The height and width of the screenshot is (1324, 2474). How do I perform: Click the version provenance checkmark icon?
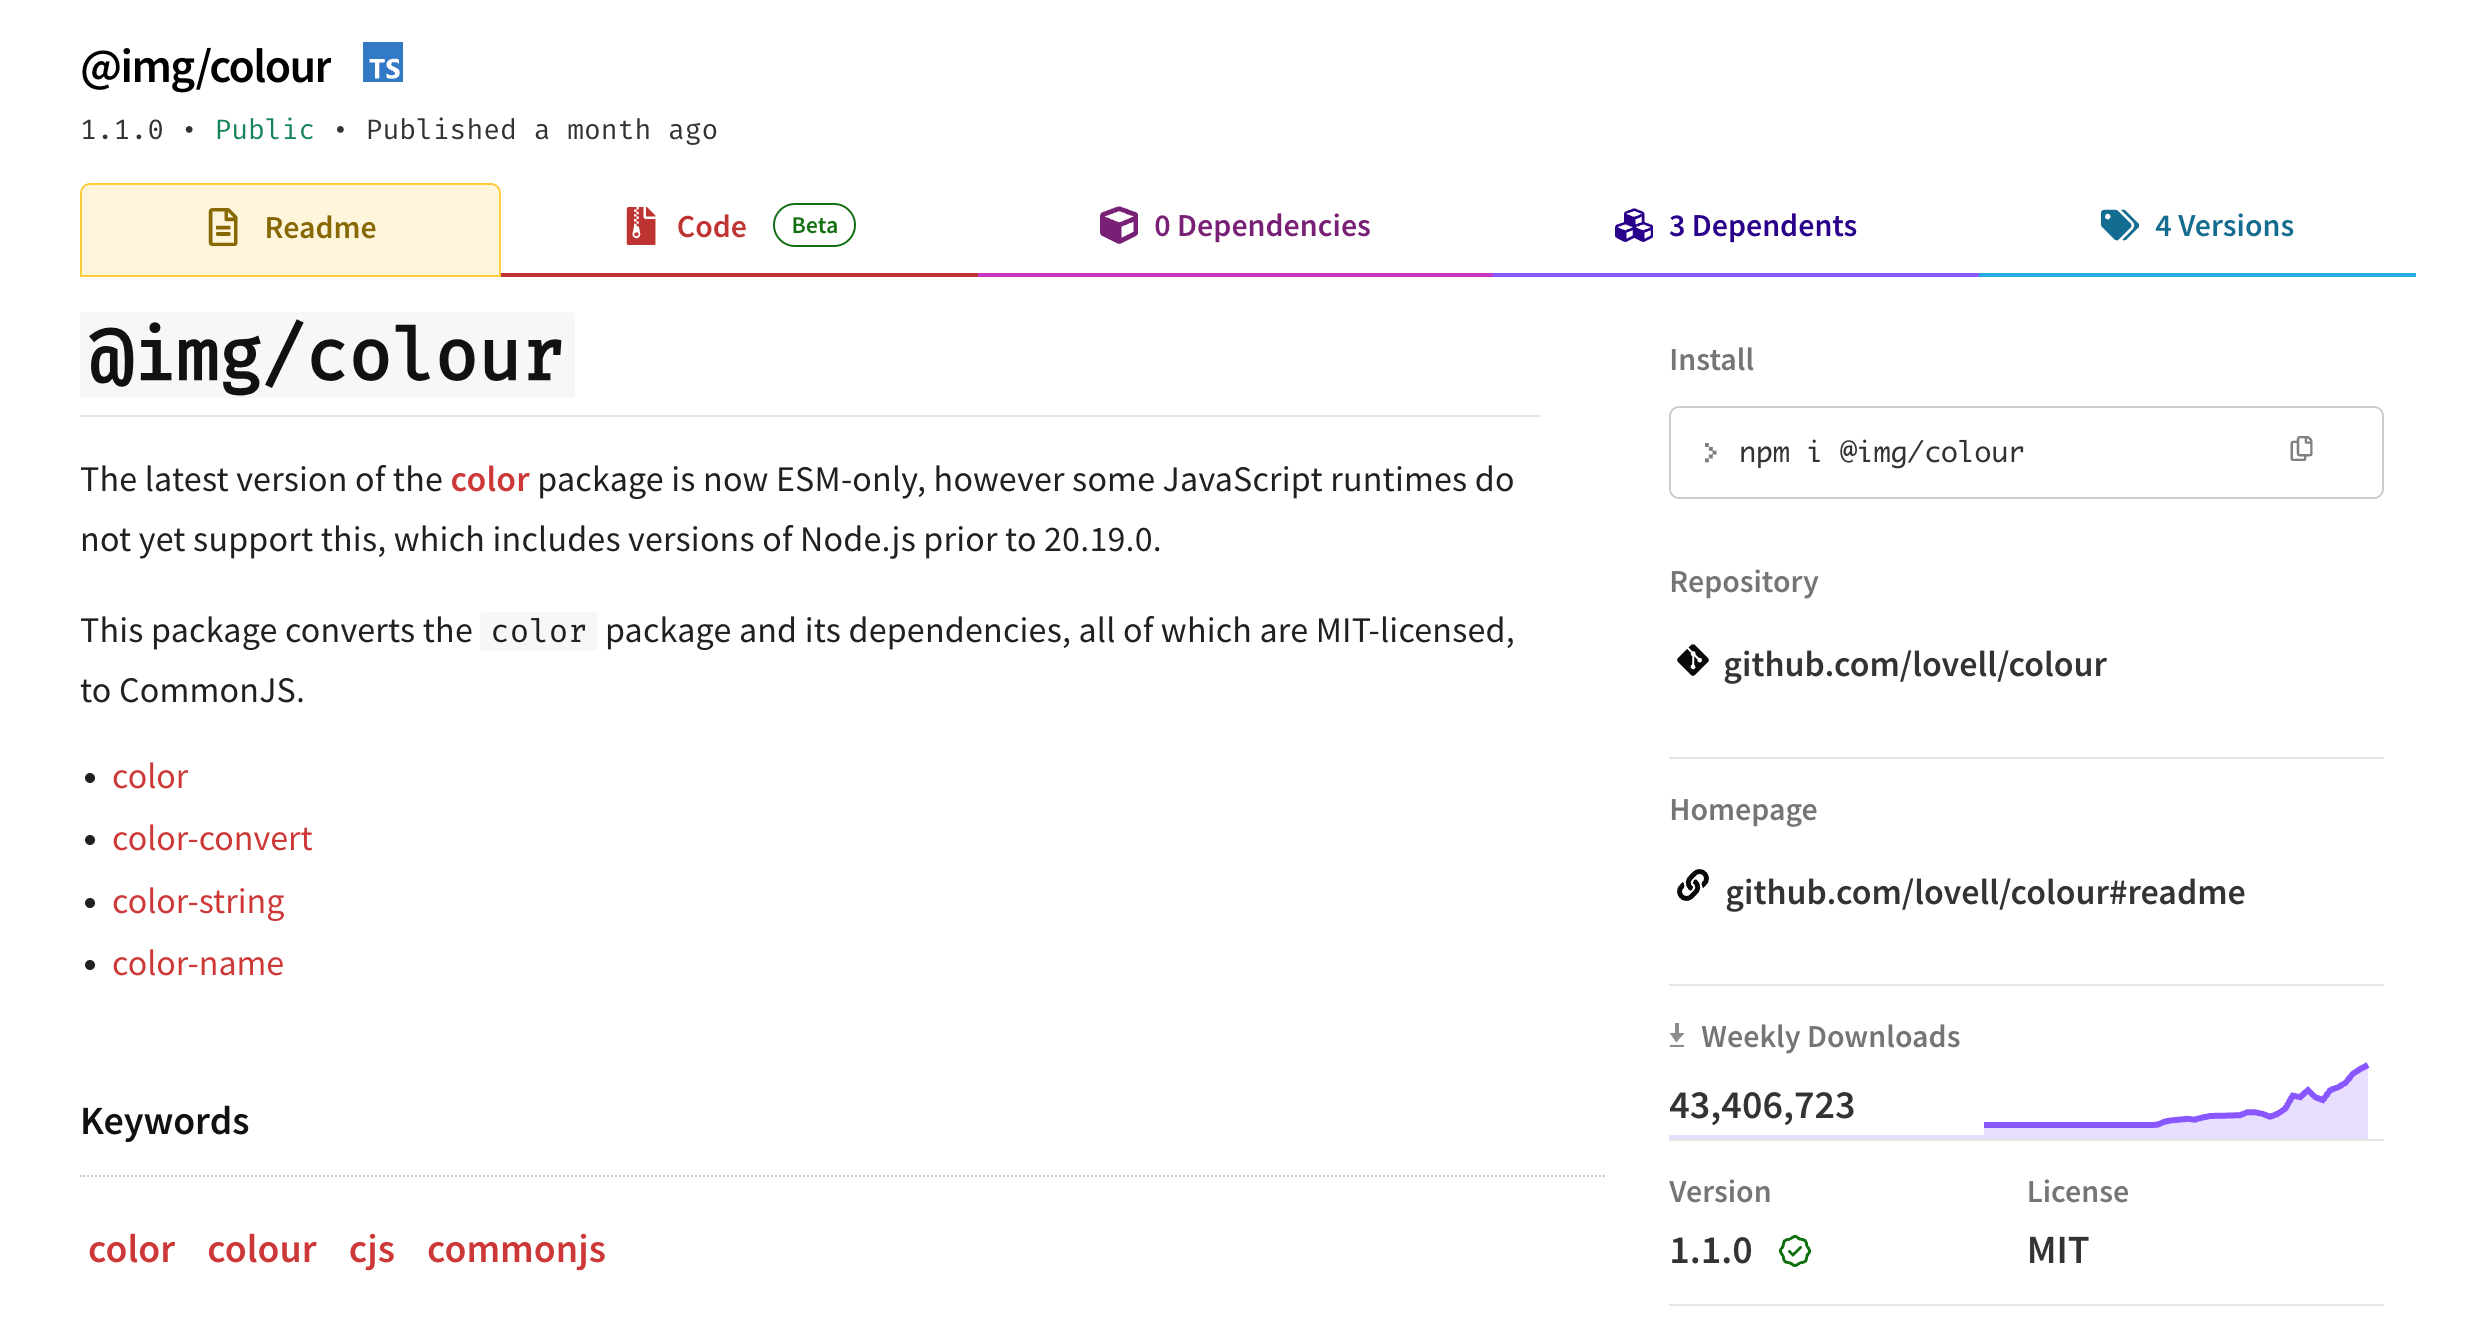(x=1795, y=1251)
